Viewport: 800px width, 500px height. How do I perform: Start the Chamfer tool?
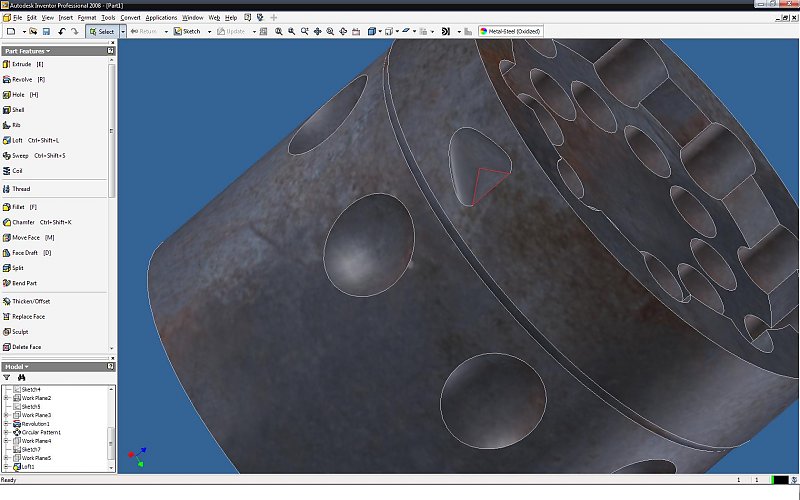(22, 221)
